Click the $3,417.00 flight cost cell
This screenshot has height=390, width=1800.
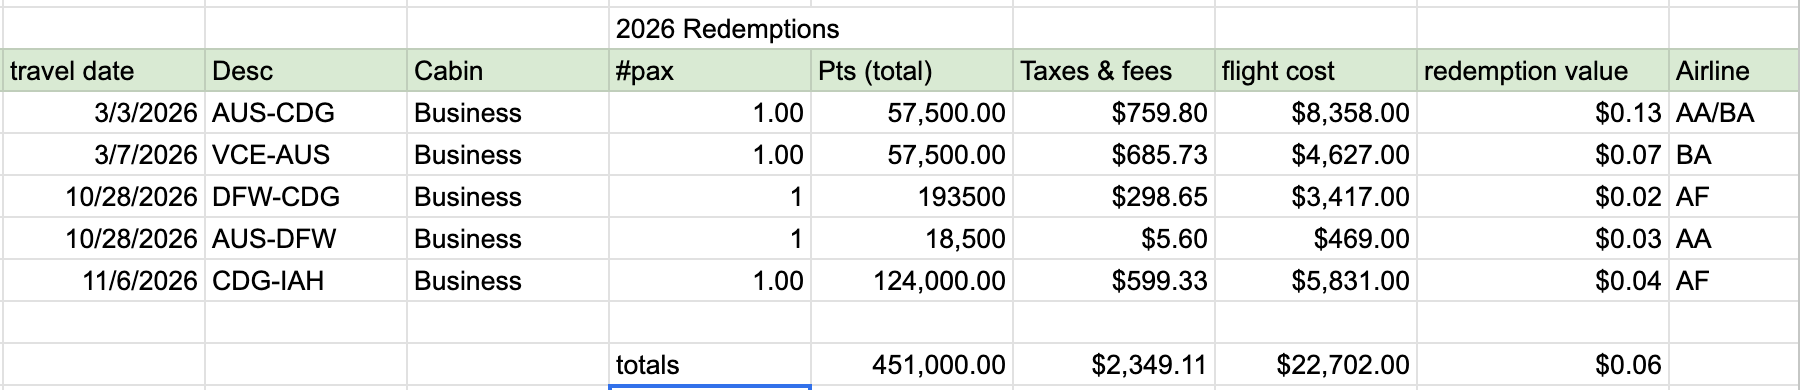(1316, 197)
